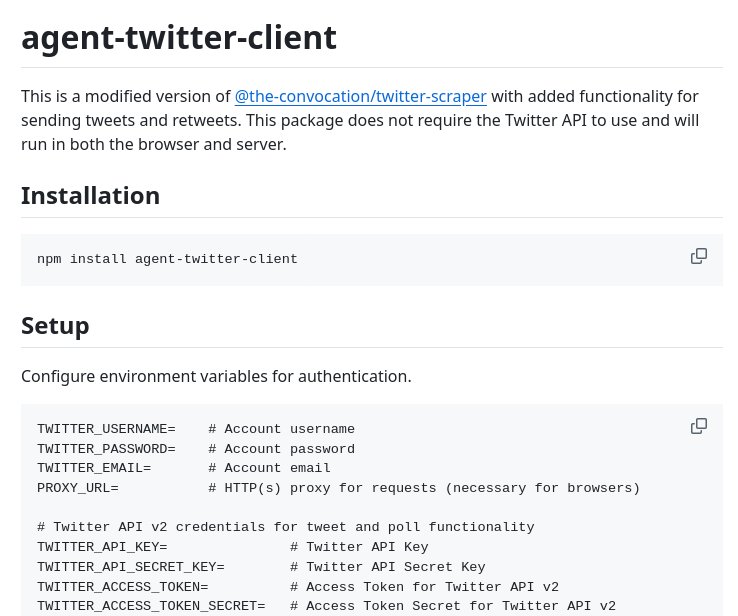Click the TWITTER_ACCESS_TOKEN_SECRET= line
738x616 pixels.
coord(326,606)
